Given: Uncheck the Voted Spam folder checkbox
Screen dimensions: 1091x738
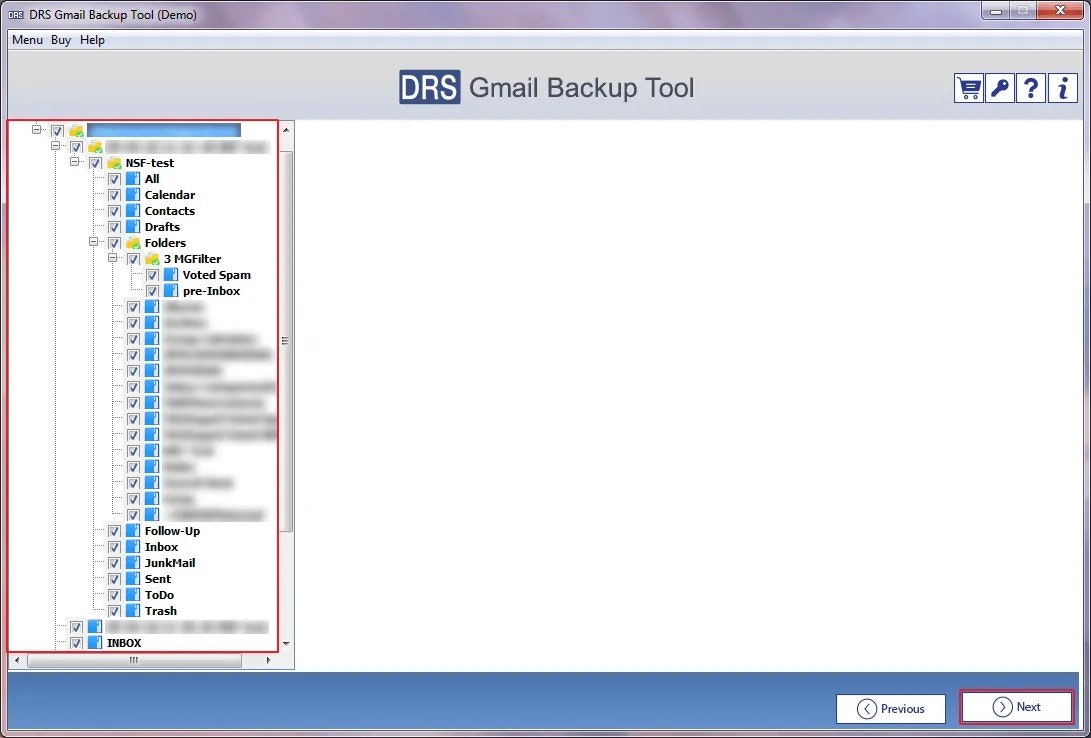Looking at the screenshot, I should (x=152, y=274).
